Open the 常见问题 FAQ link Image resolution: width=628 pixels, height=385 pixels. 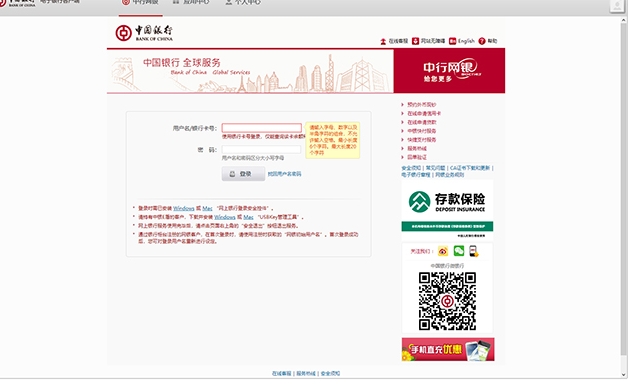pyautogui.click(x=435, y=168)
